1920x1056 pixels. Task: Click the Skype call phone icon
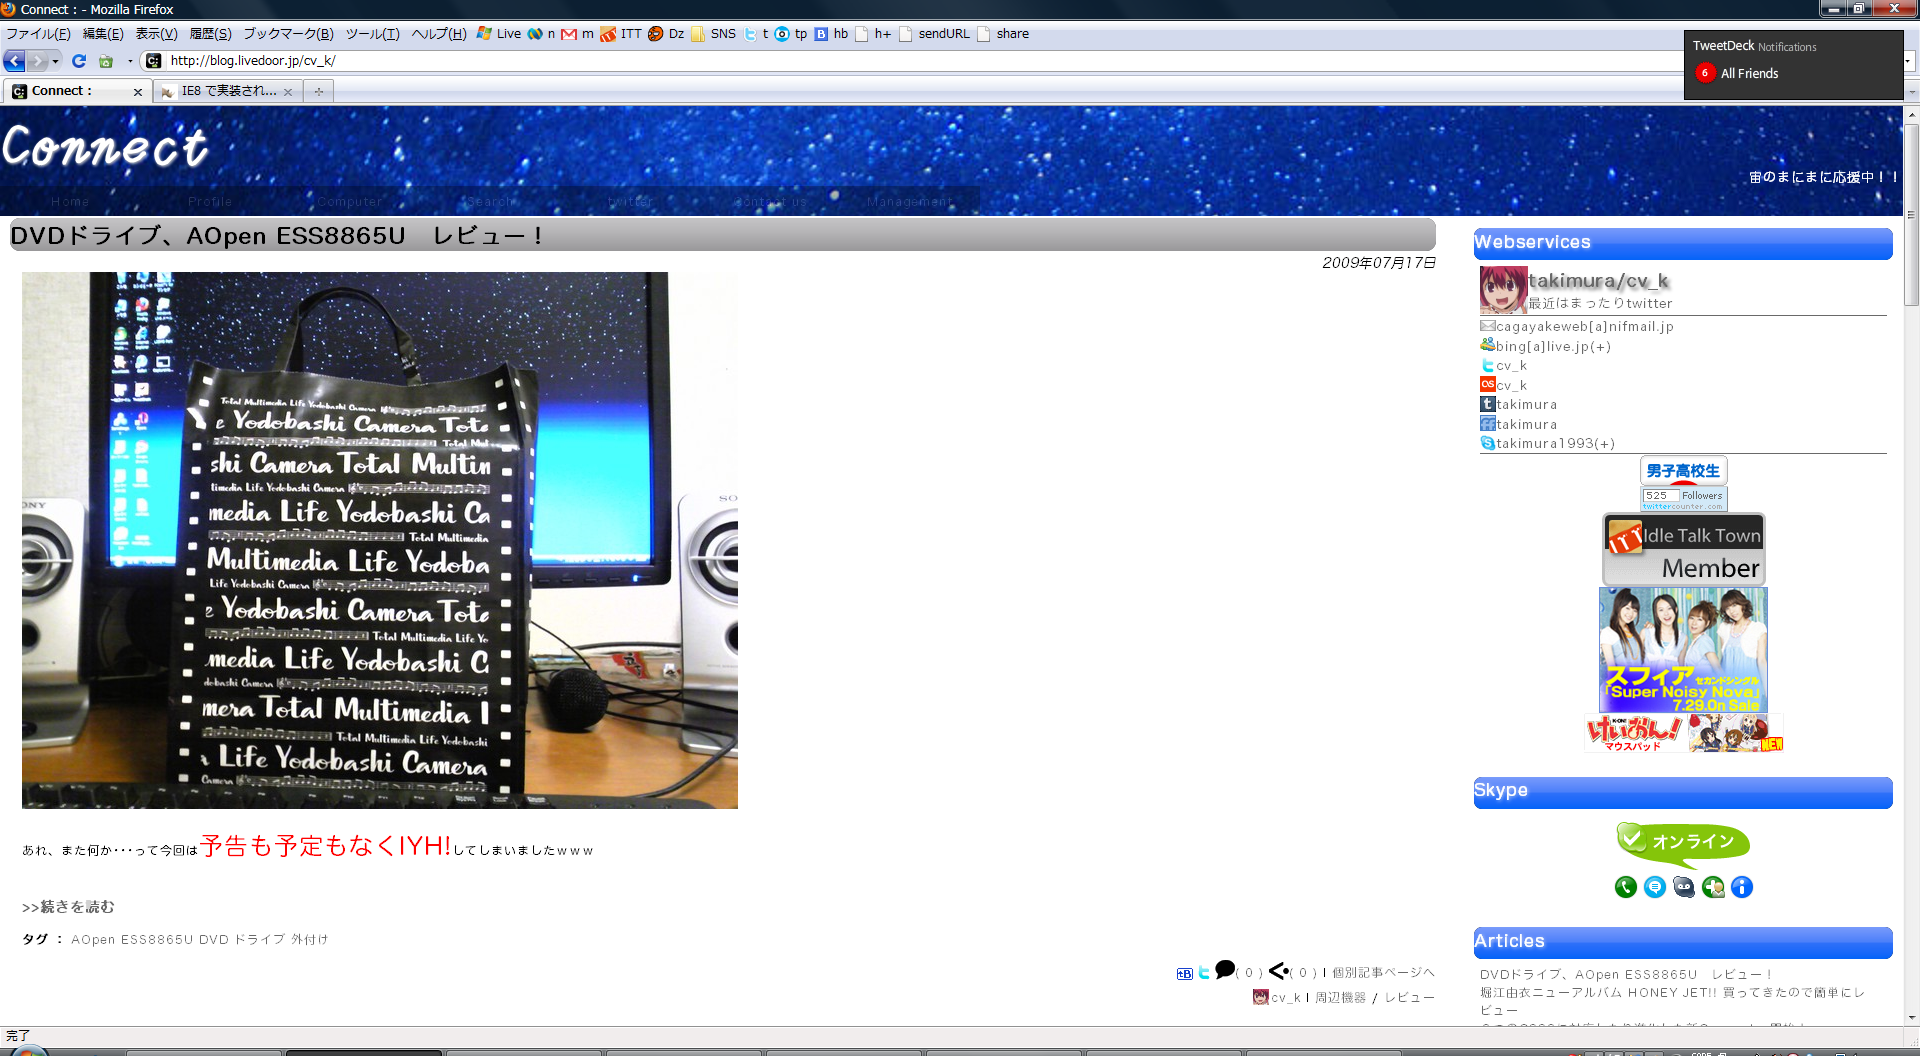coord(1626,887)
